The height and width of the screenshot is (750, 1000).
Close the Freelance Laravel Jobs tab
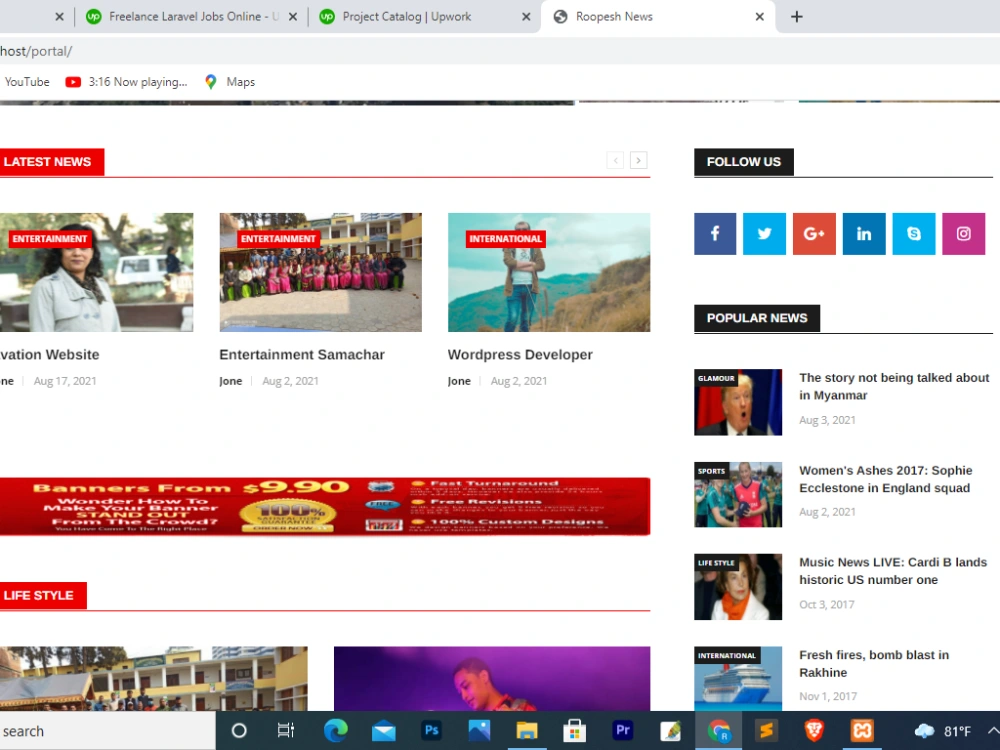293,17
